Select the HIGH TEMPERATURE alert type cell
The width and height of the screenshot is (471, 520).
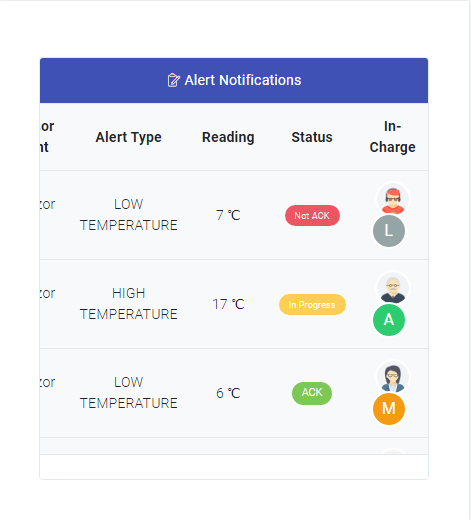[x=128, y=304]
